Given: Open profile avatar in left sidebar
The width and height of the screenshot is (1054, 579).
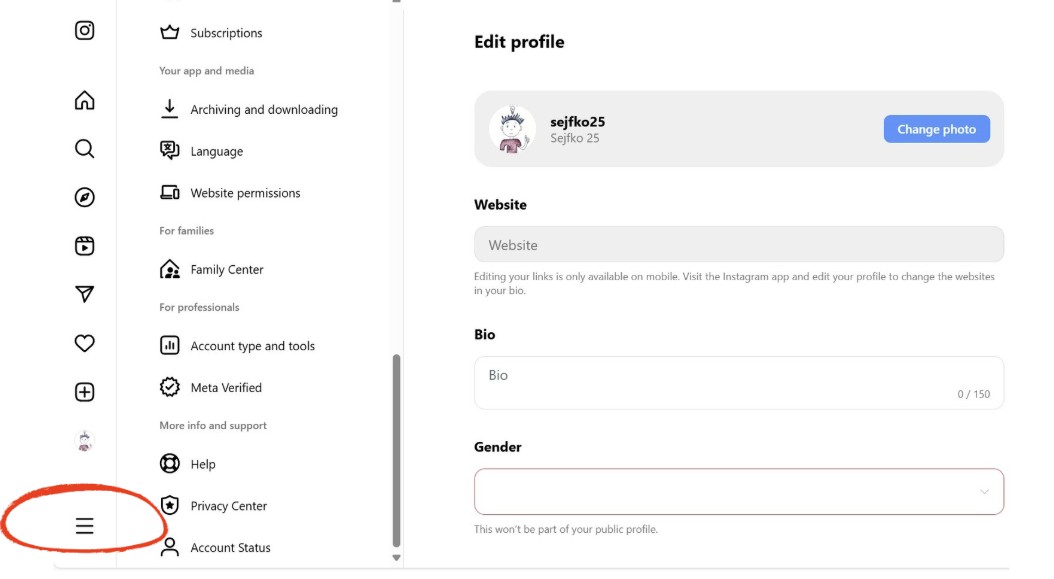Looking at the screenshot, I should click(84, 441).
